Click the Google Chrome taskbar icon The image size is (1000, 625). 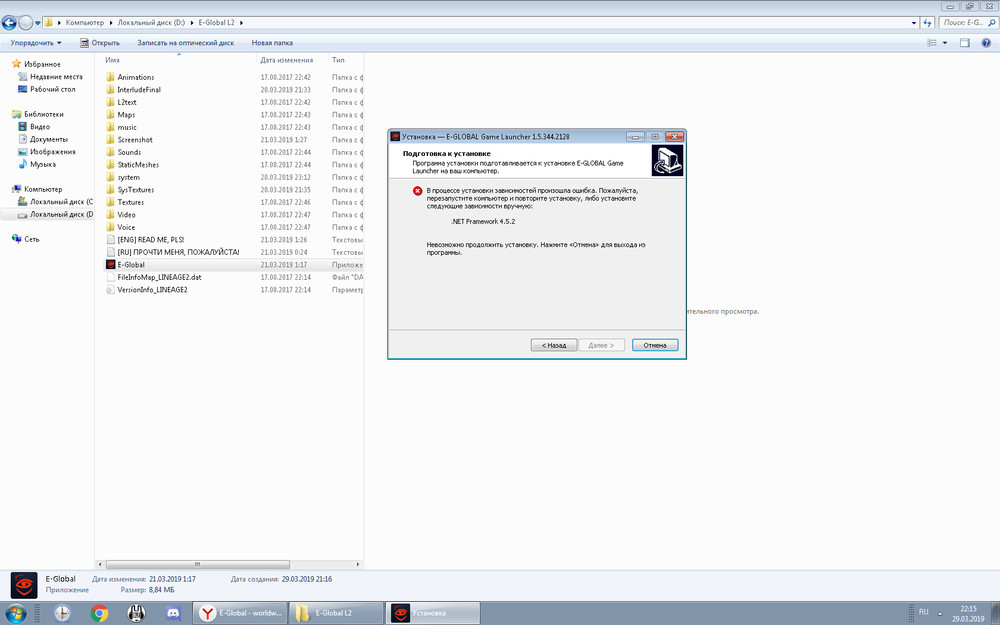point(99,613)
